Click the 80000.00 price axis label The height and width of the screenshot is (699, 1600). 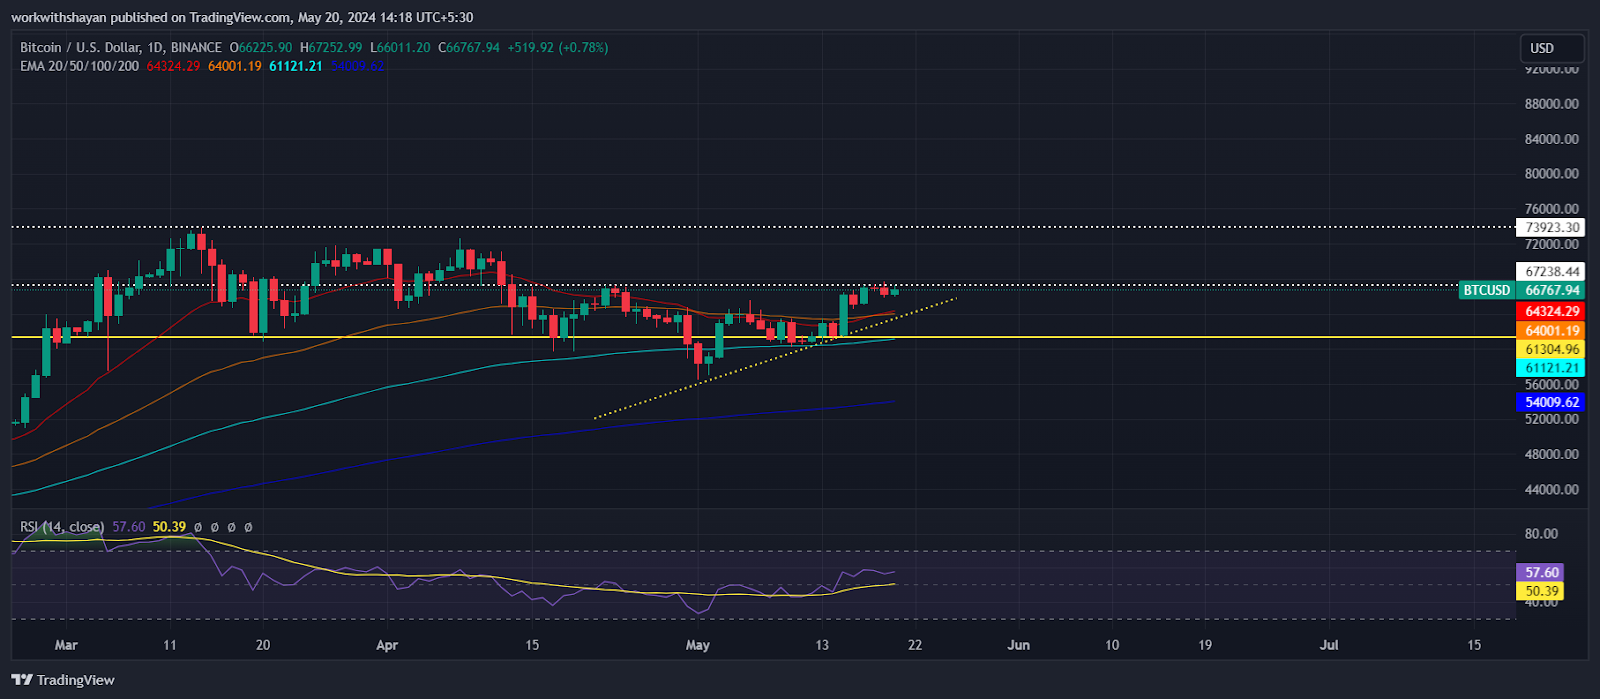tap(1551, 173)
